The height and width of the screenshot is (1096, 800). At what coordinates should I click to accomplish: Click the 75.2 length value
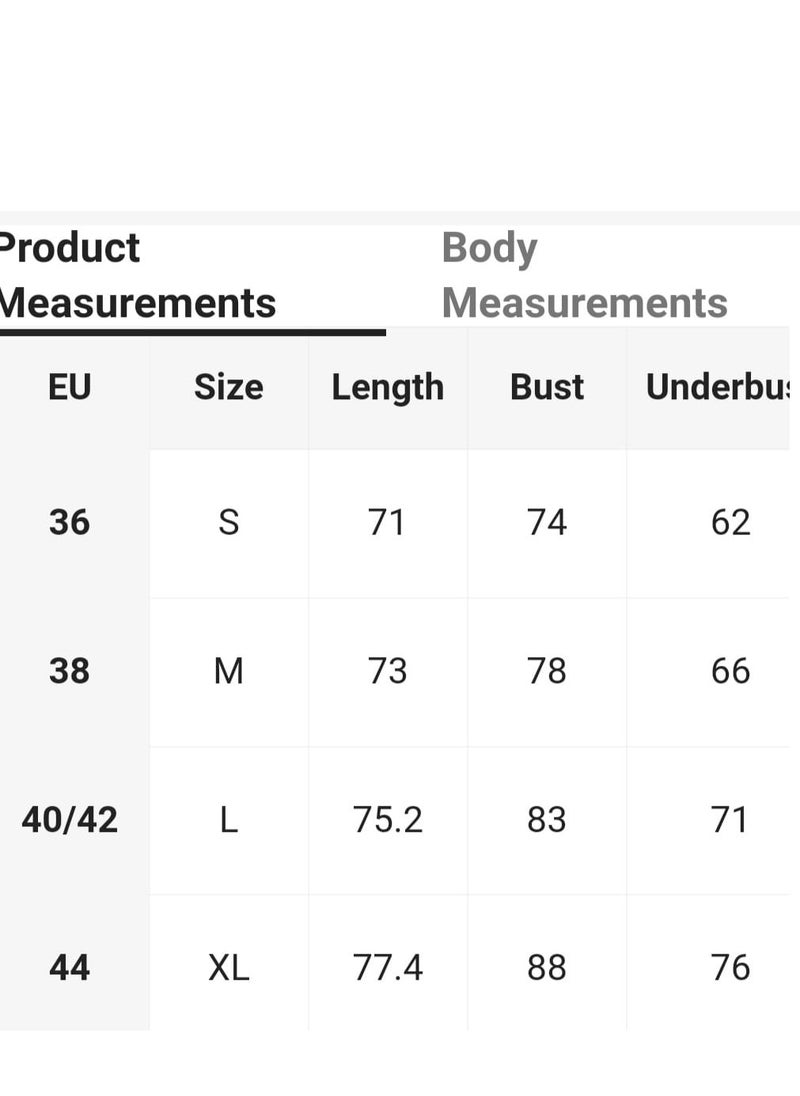[388, 819]
